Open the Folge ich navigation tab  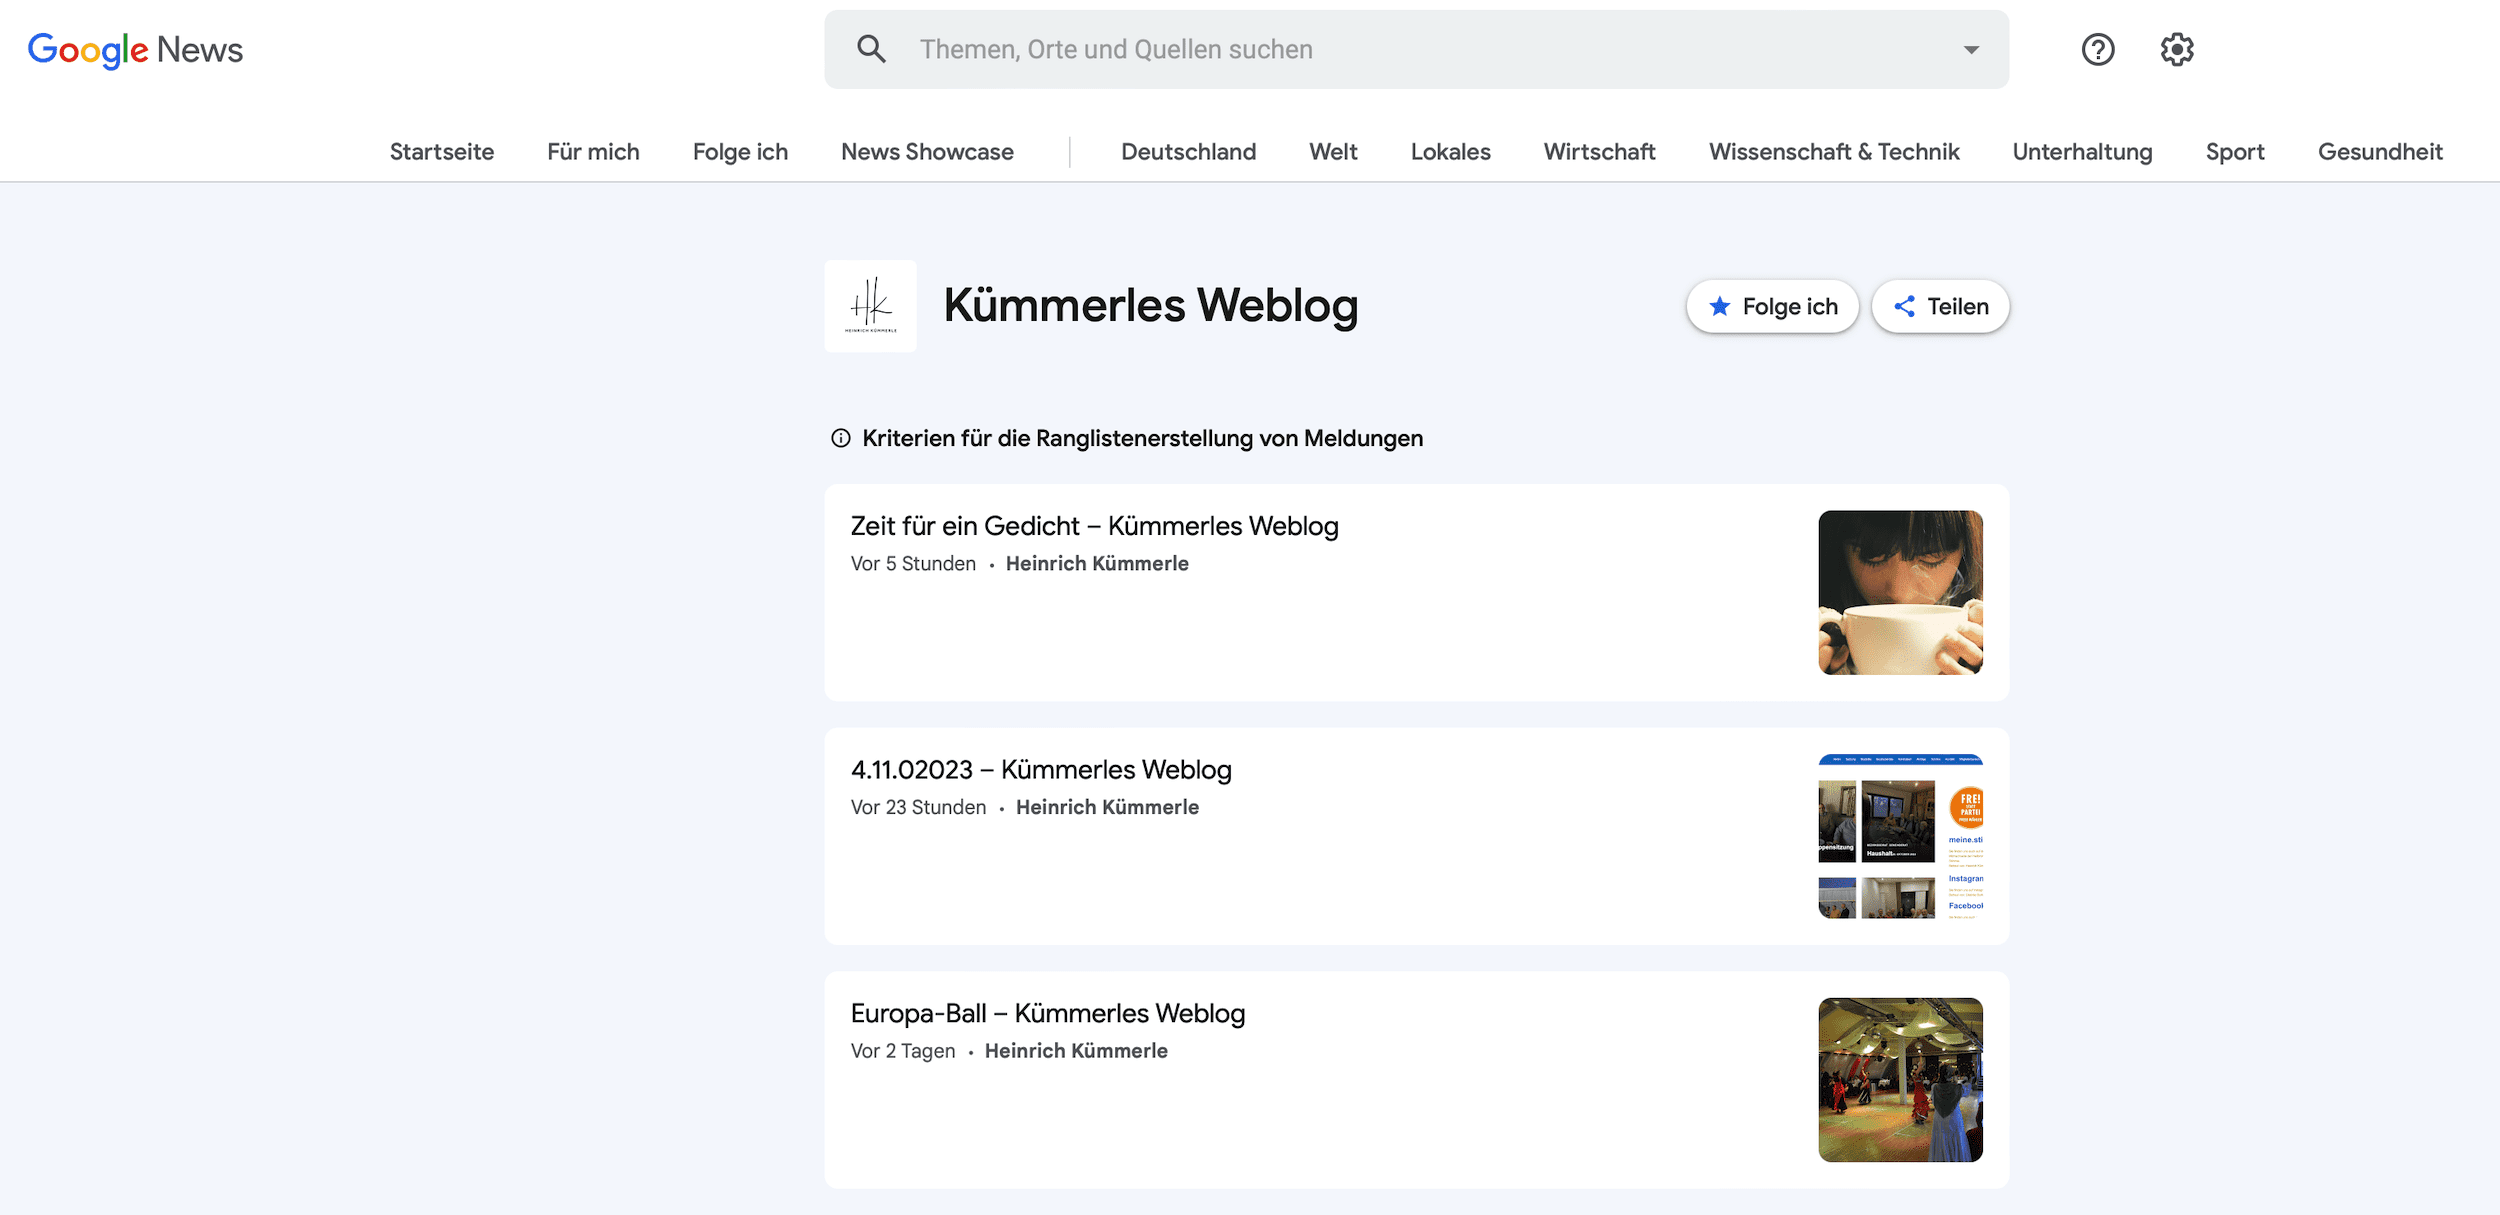(740, 152)
